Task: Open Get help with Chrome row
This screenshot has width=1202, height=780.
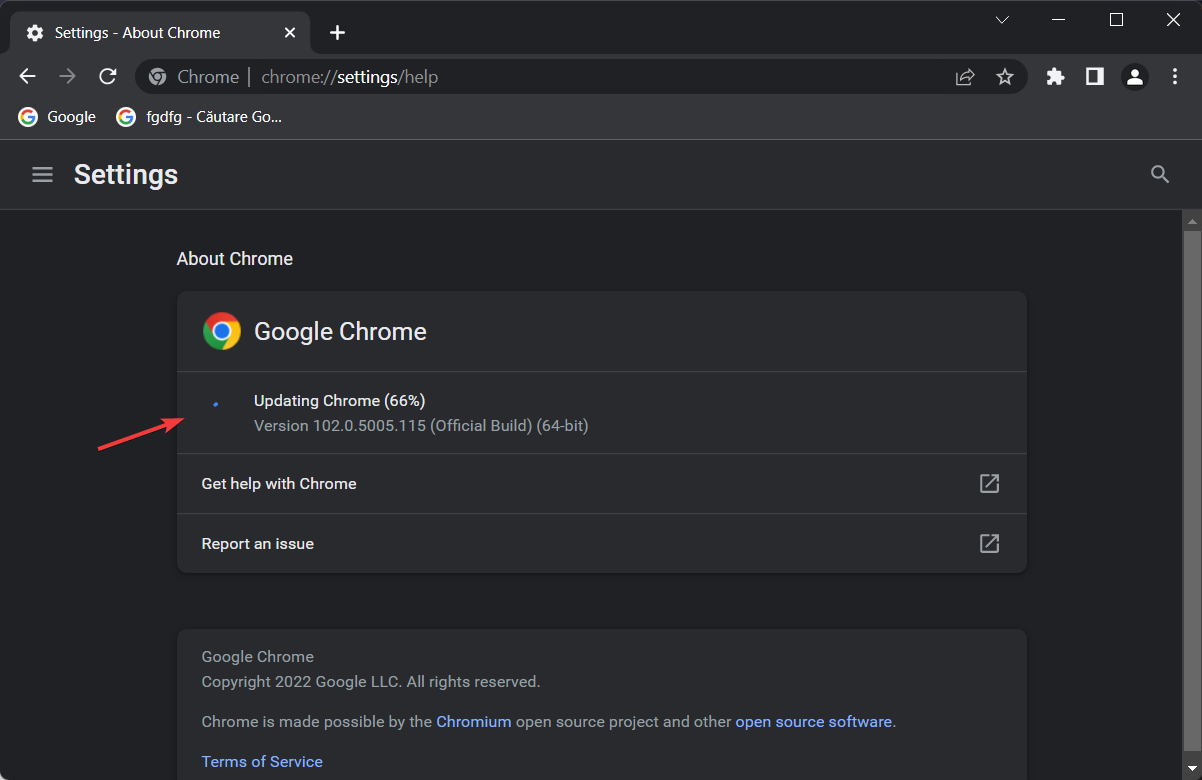Action: pos(602,484)
